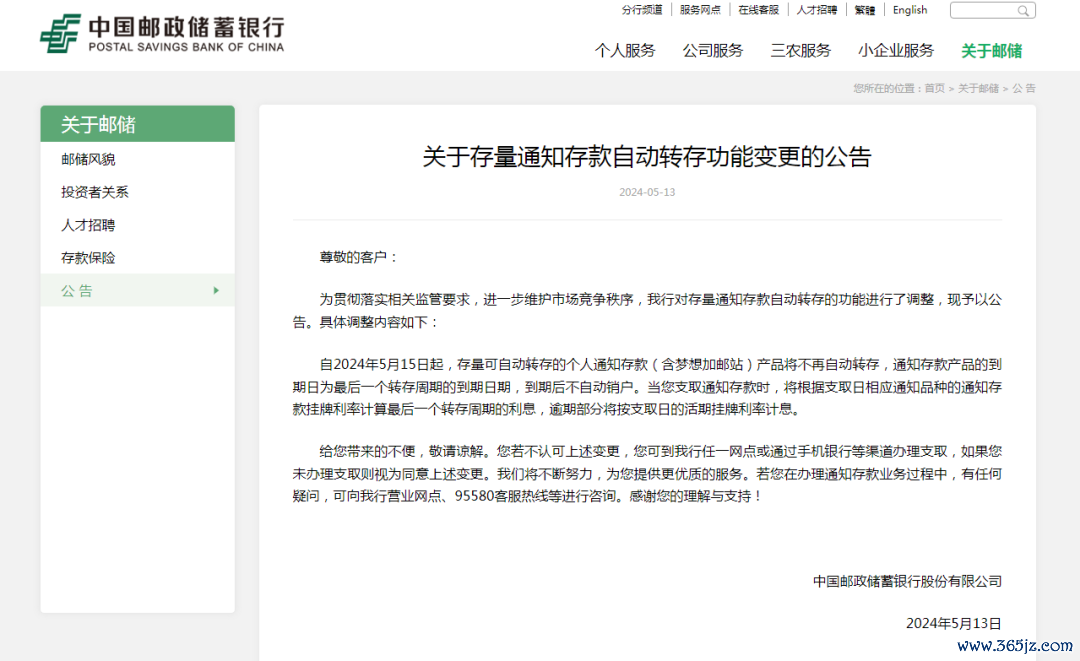This screenshot has height=661, width=1080.
Task: Open 个人服务 main menu
Action: point(625,50)
